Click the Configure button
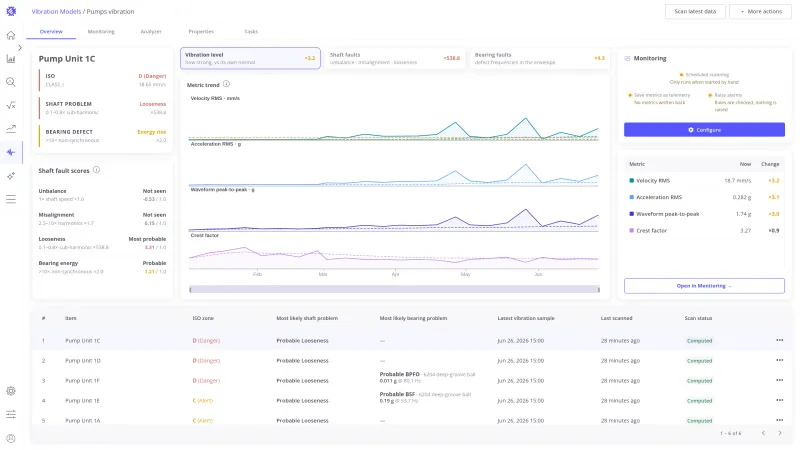The width and height of the screenshot is (800, 450). tap(704, 130)
